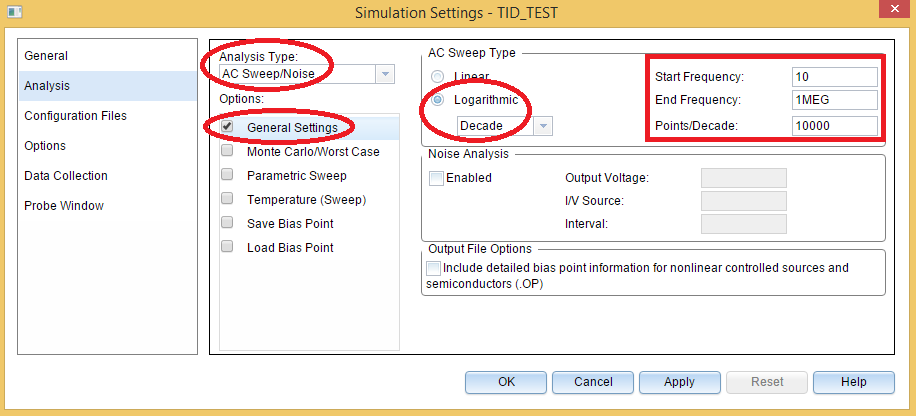Click the Temperature (Sweep) label
Viewport: 916px width, 416px height.
306,200
